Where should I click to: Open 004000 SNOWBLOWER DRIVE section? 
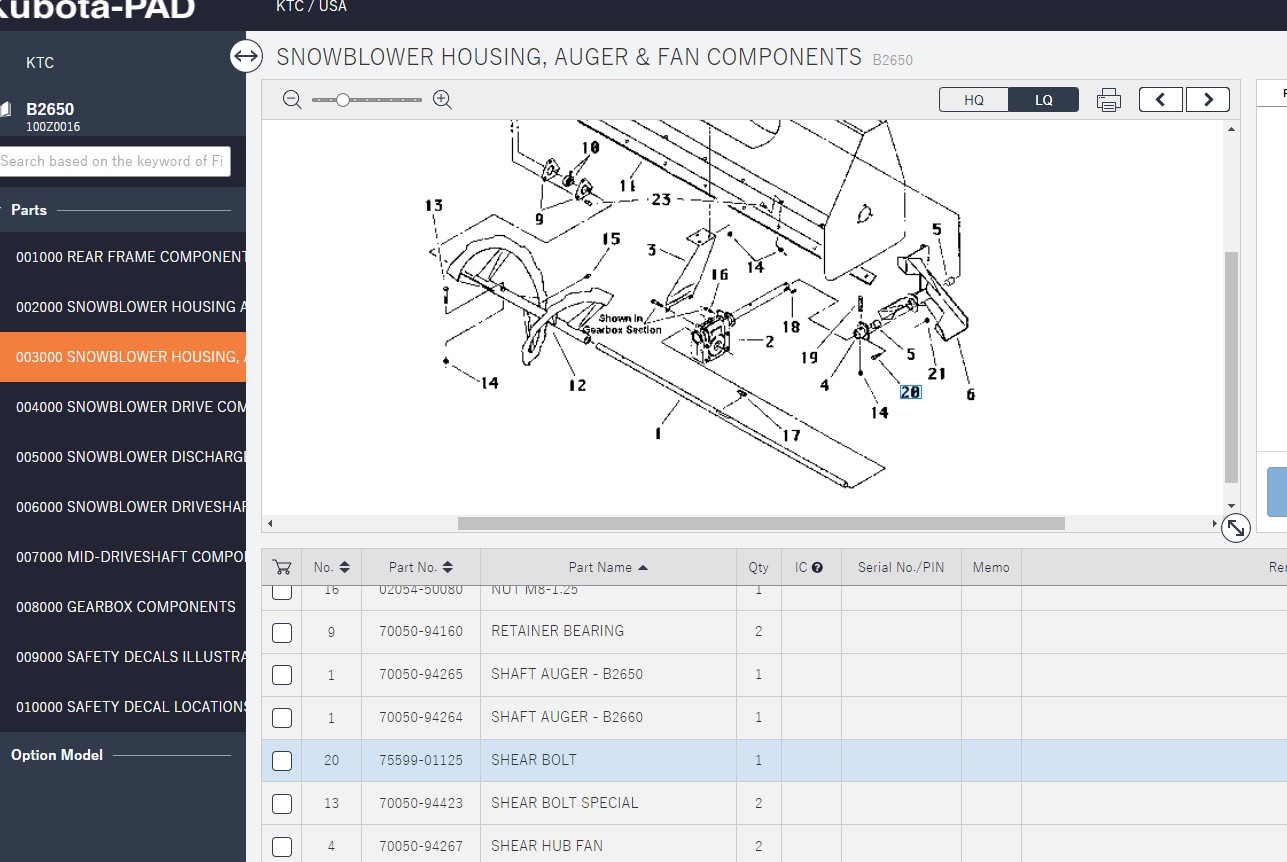tap(123, 407)
